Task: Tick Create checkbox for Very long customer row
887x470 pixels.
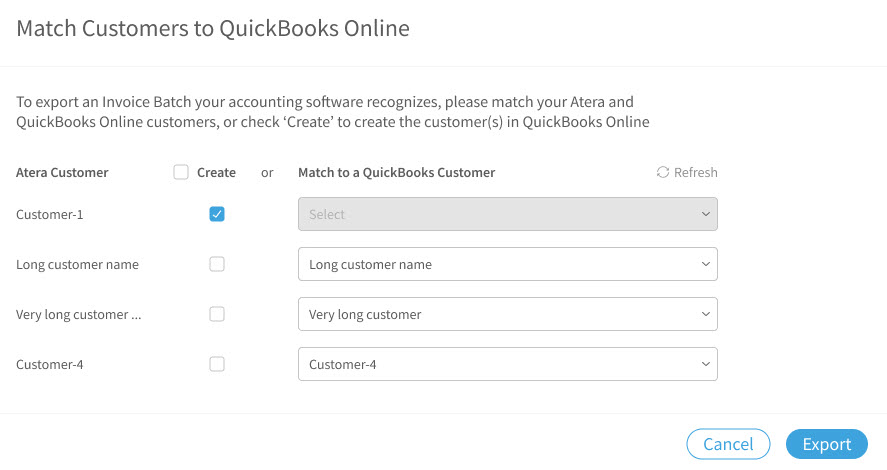Action: coord(217,314)
